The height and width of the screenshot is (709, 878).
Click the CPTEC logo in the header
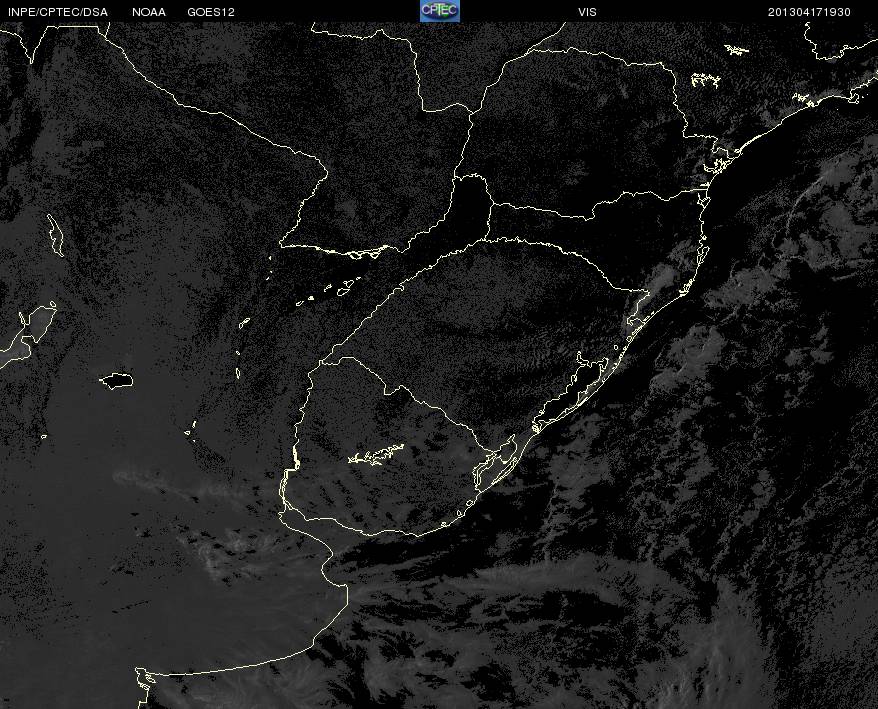click(440, 11)
